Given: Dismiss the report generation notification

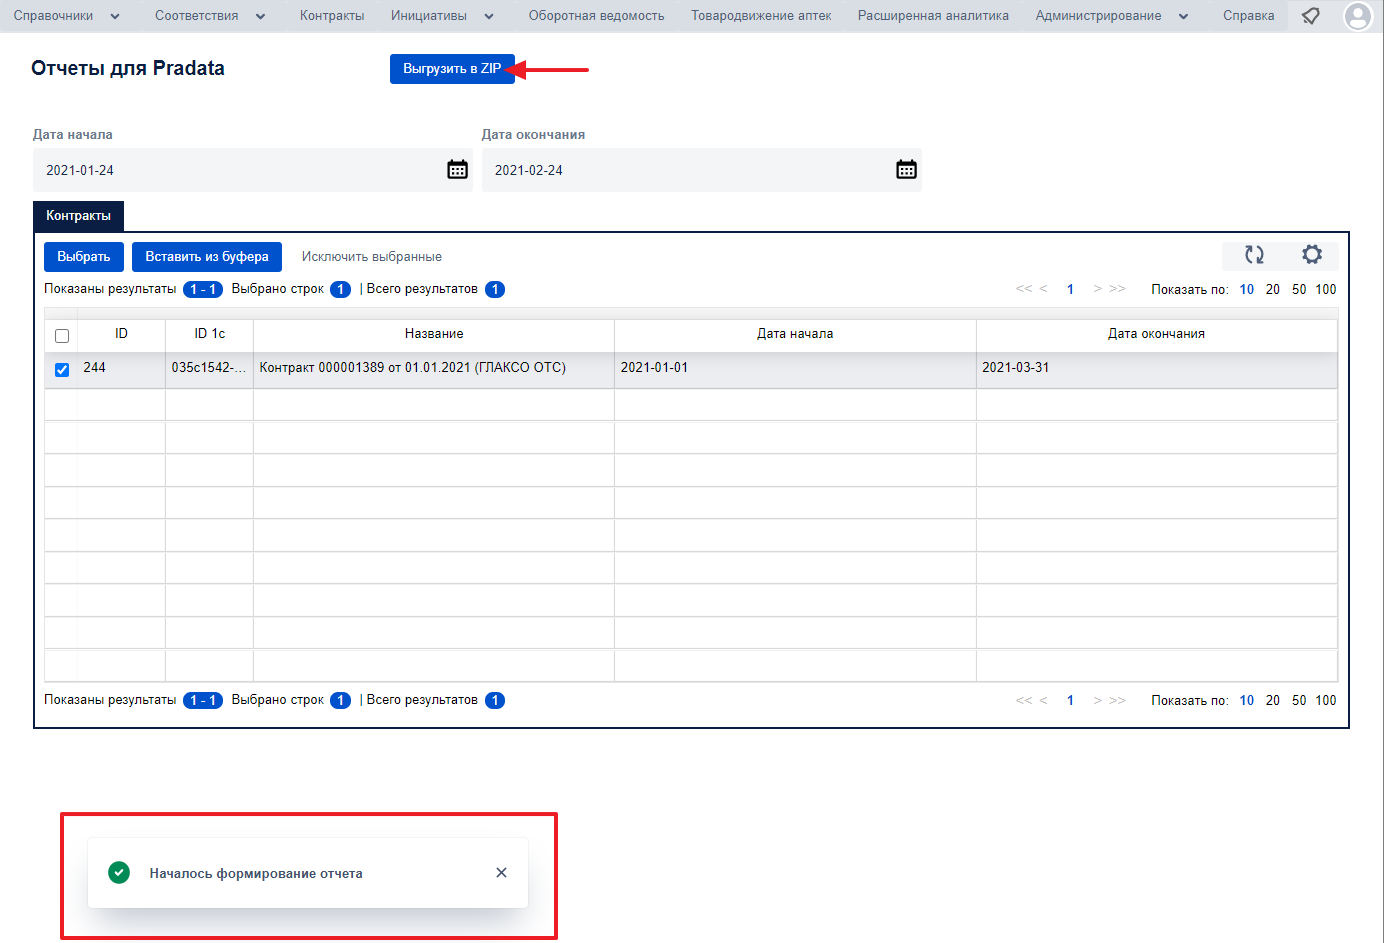Looking at the screenshot, I should click(x=501, y=873).
